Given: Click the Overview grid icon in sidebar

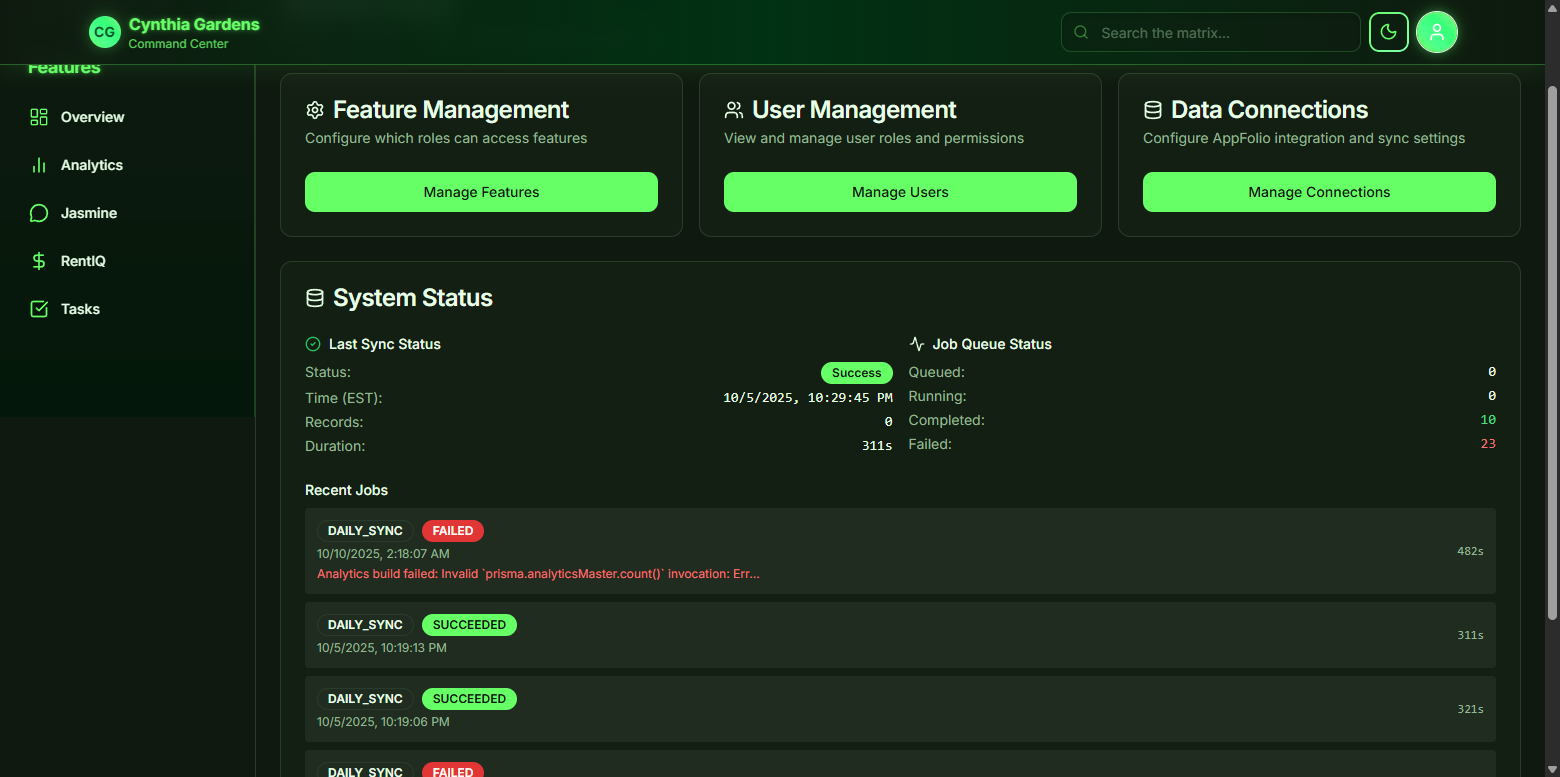Looking at the screenshot, I should click(39, 117).
